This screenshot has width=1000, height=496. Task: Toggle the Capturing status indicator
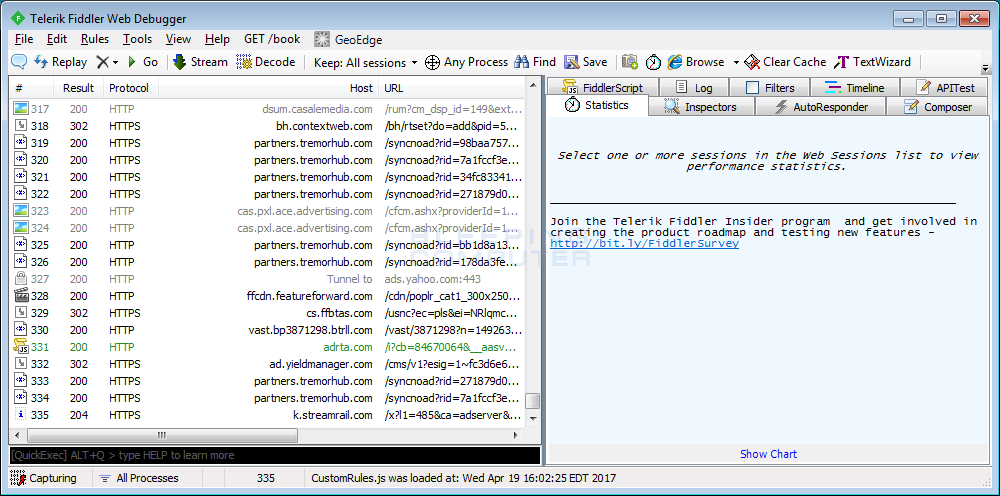click(45, 478)
